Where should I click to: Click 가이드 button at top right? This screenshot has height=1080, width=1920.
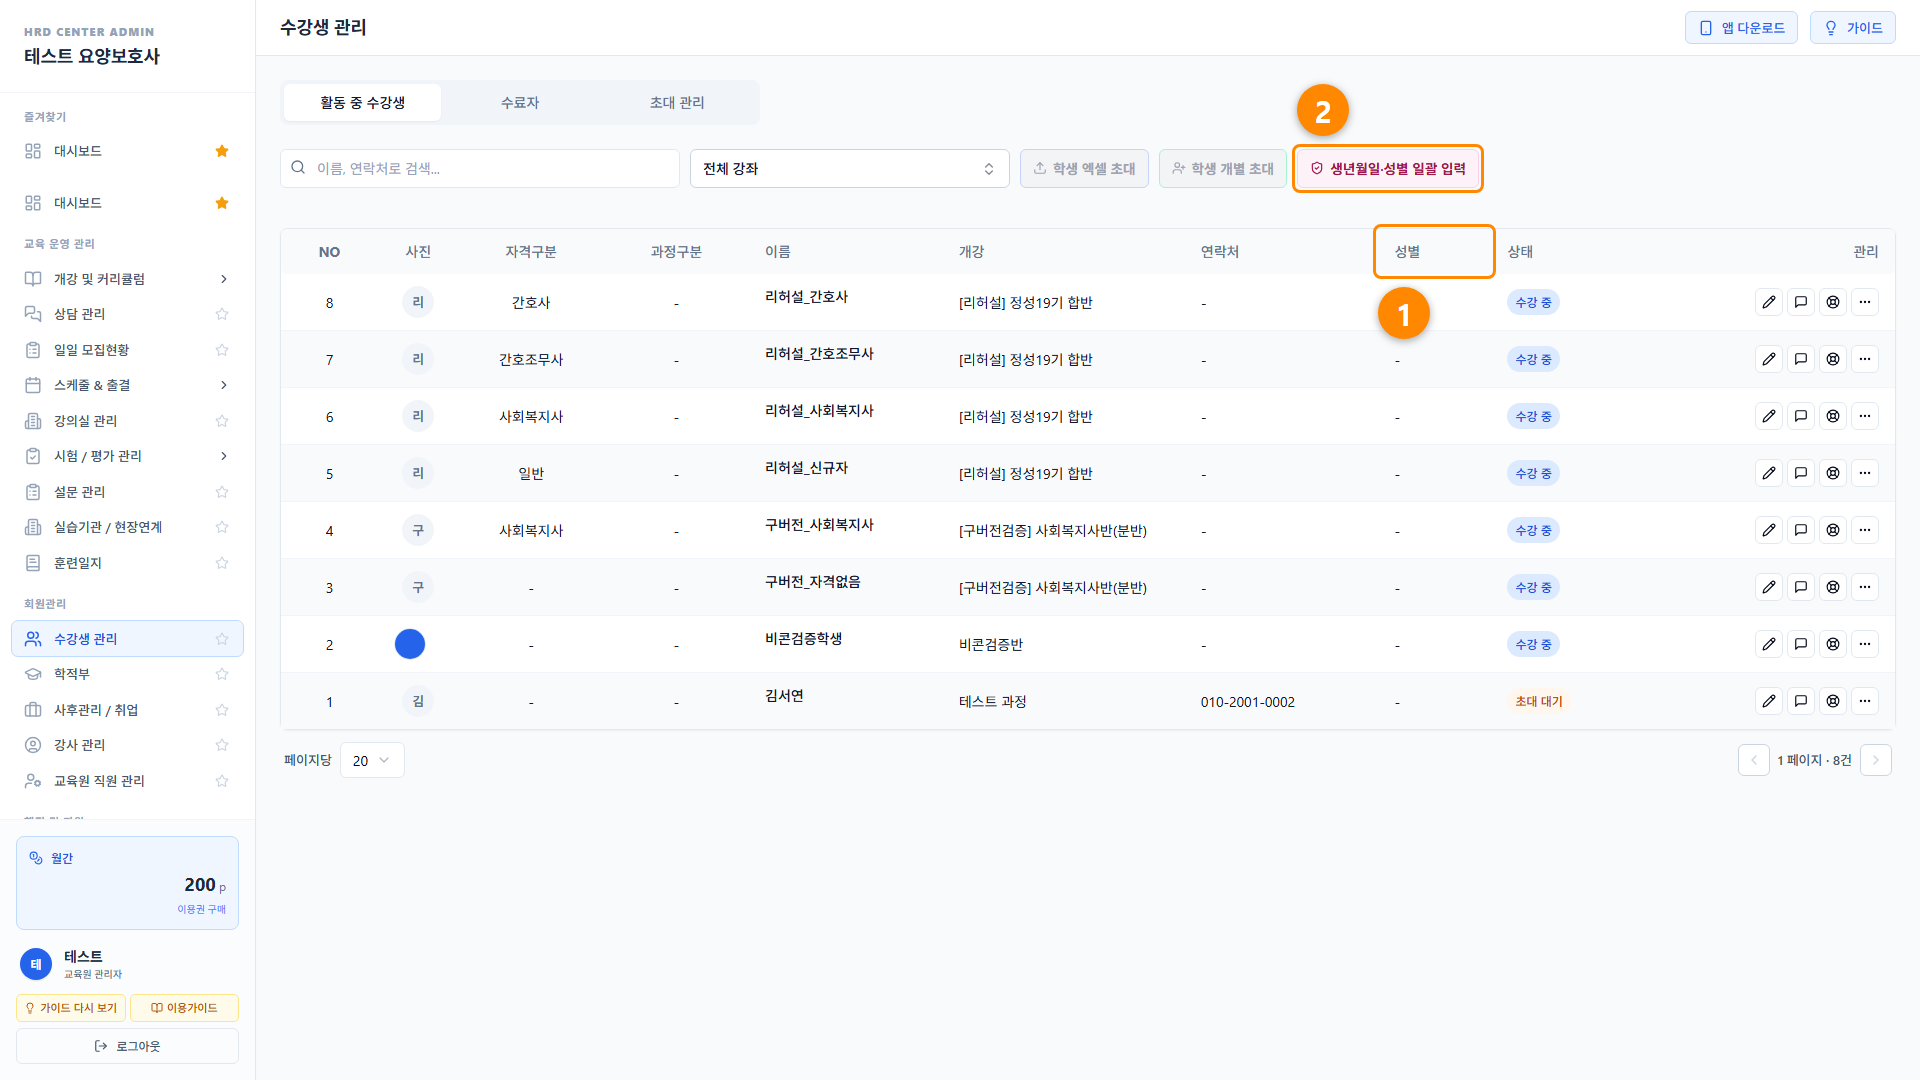pyautogui.click(x=1852, y=28)
